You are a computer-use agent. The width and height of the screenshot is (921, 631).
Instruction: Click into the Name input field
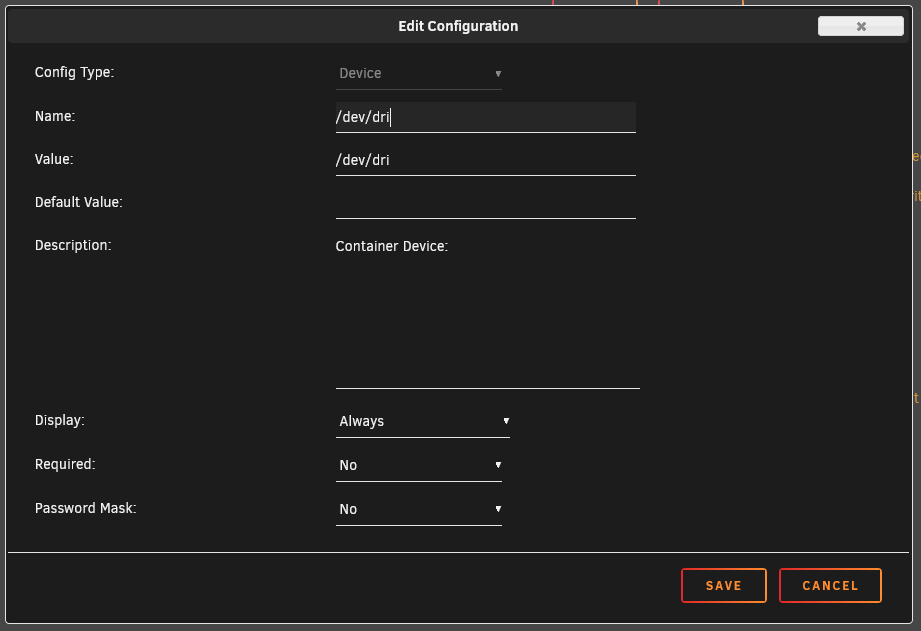pyautogui.click(x=486, y=117)
